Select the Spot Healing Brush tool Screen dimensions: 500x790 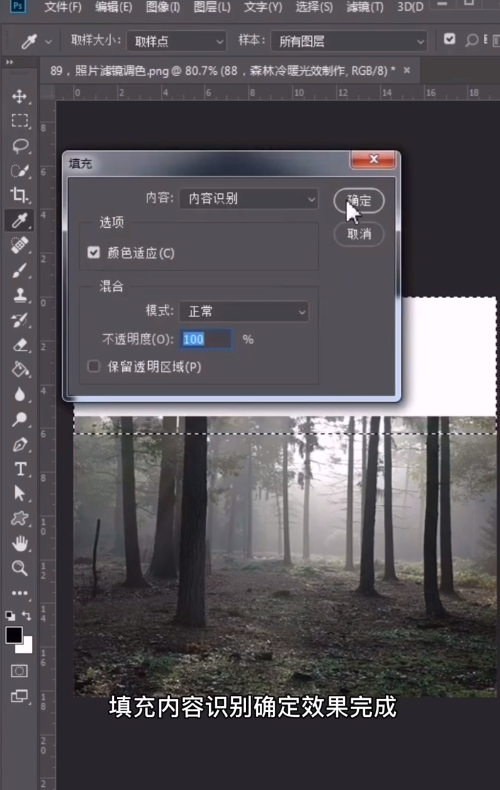[x=20, y=245]
